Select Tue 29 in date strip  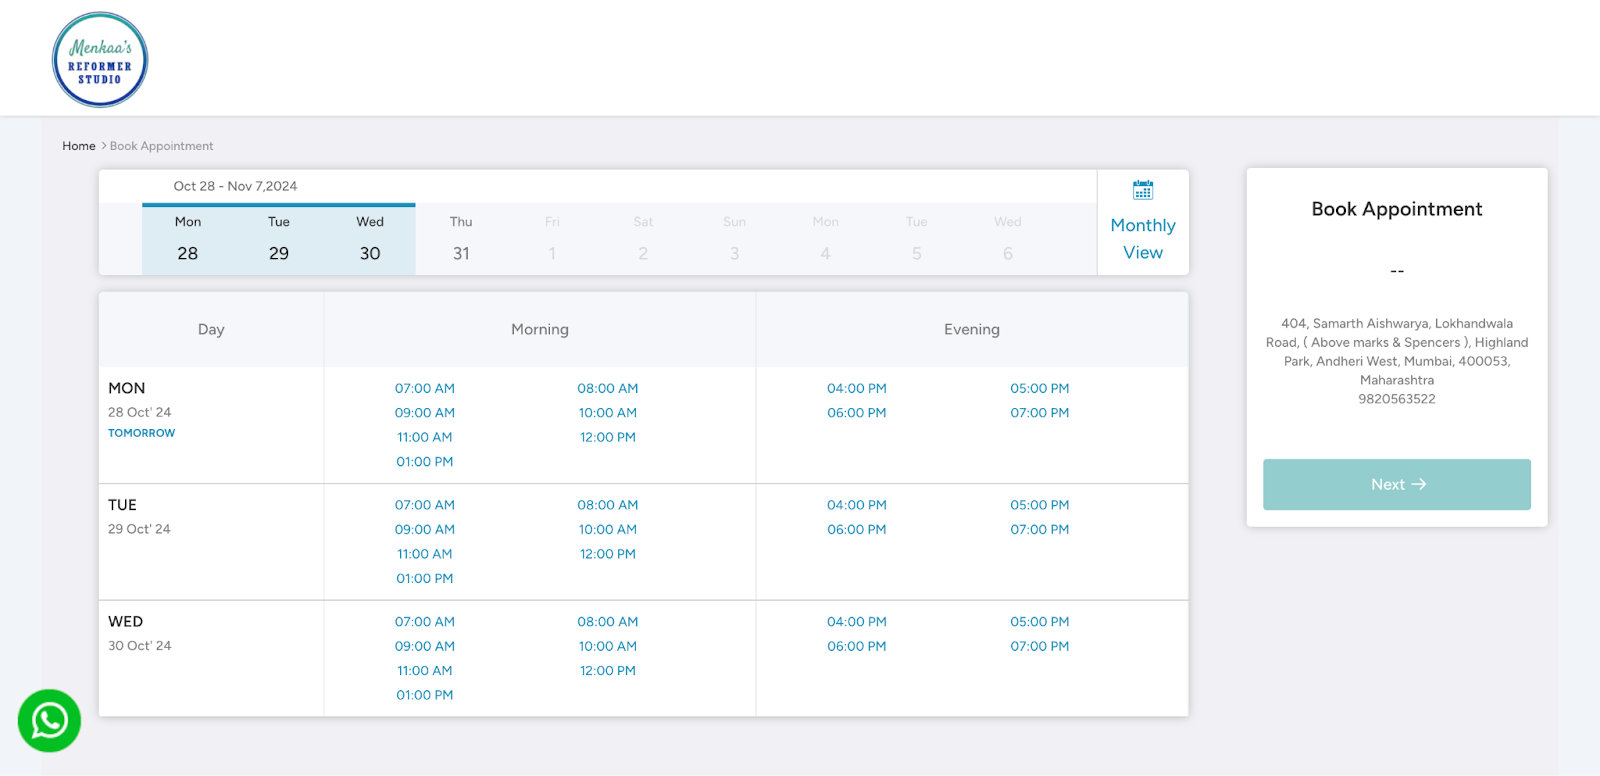tap(279, 240)
